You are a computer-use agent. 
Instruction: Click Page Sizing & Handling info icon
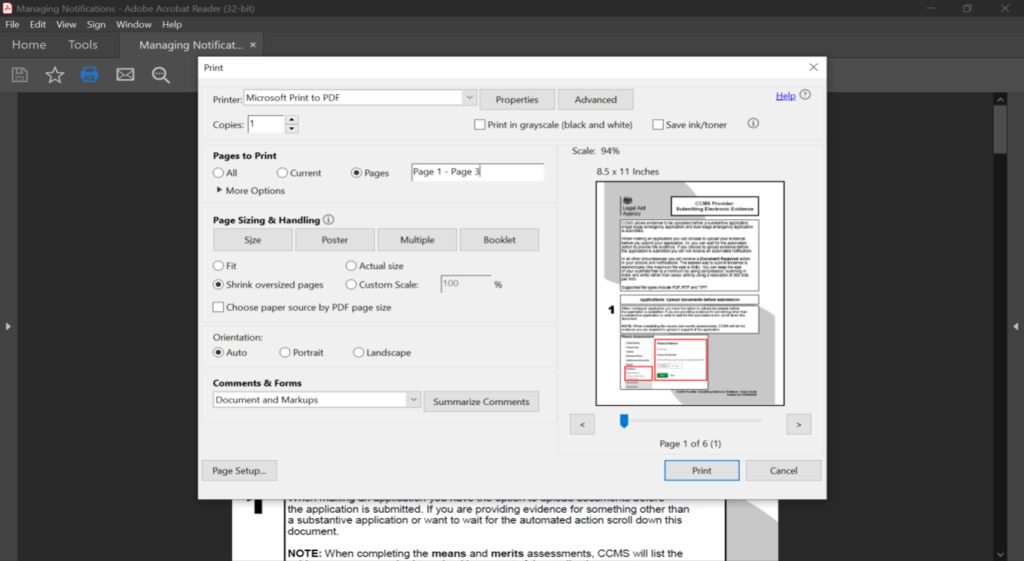[x=329, y=220]
